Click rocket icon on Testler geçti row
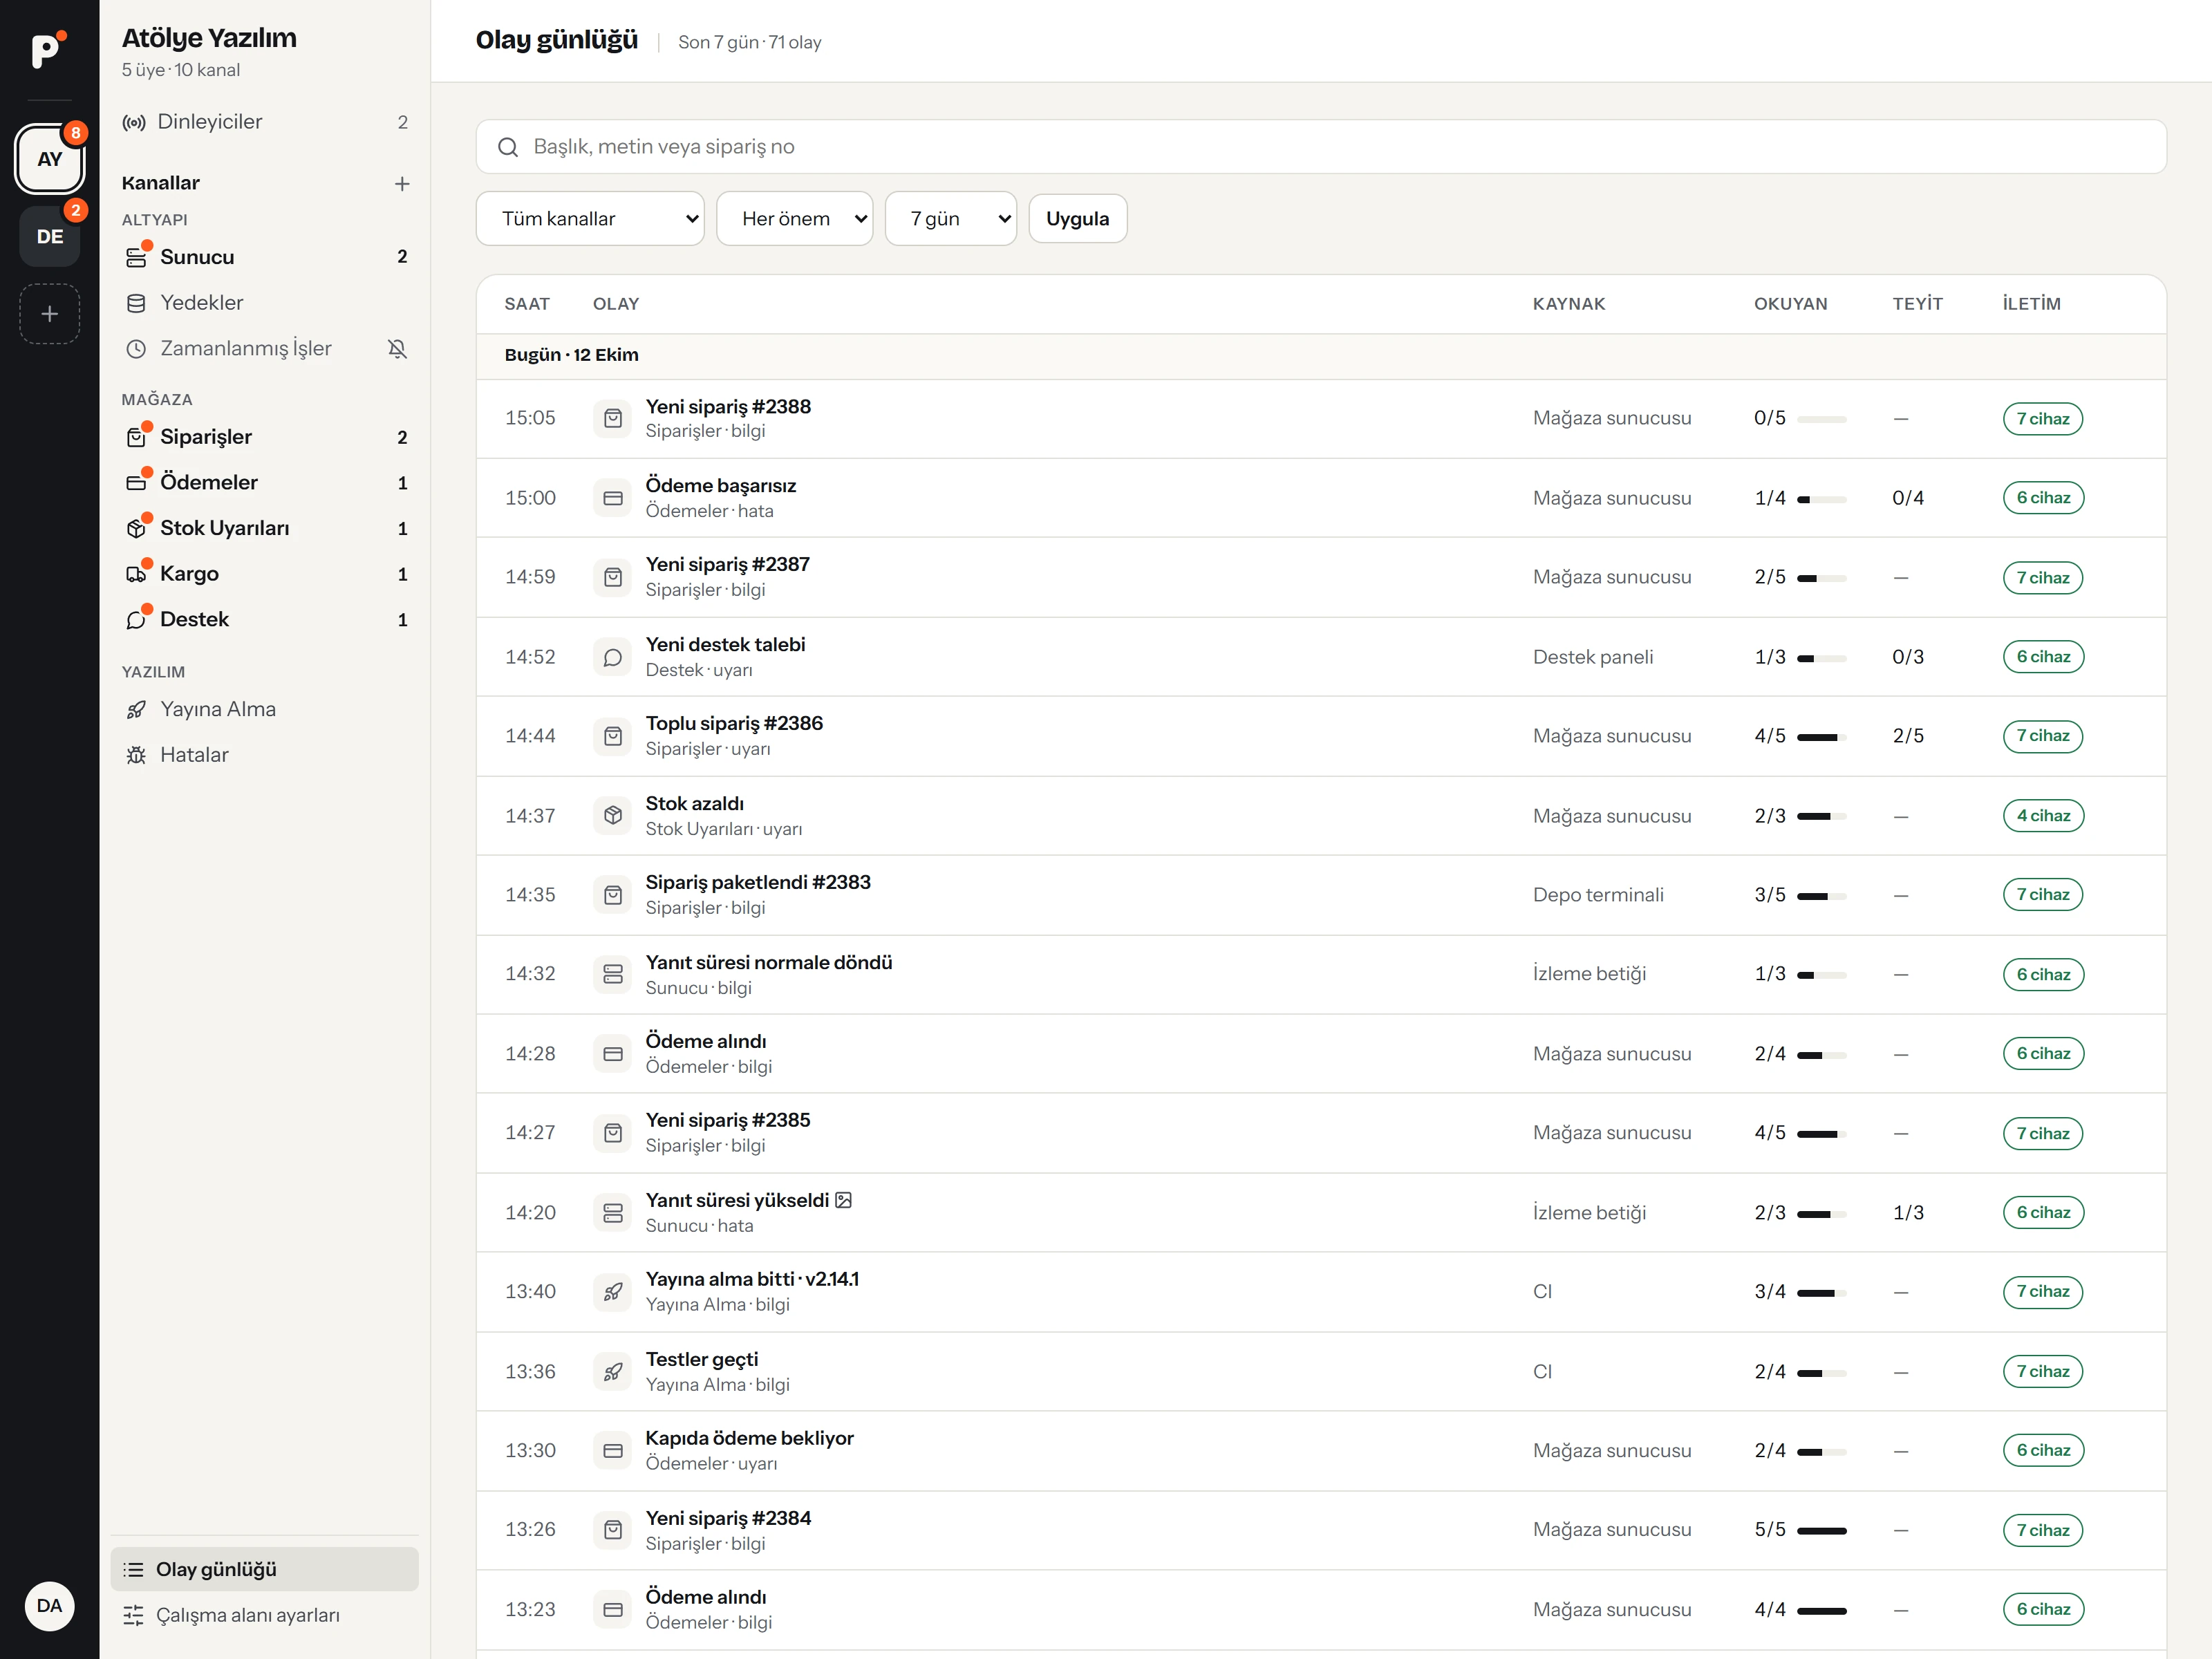Image resolution: width=2212 pixels, height=1659 pixels. tap(613, 1372)
